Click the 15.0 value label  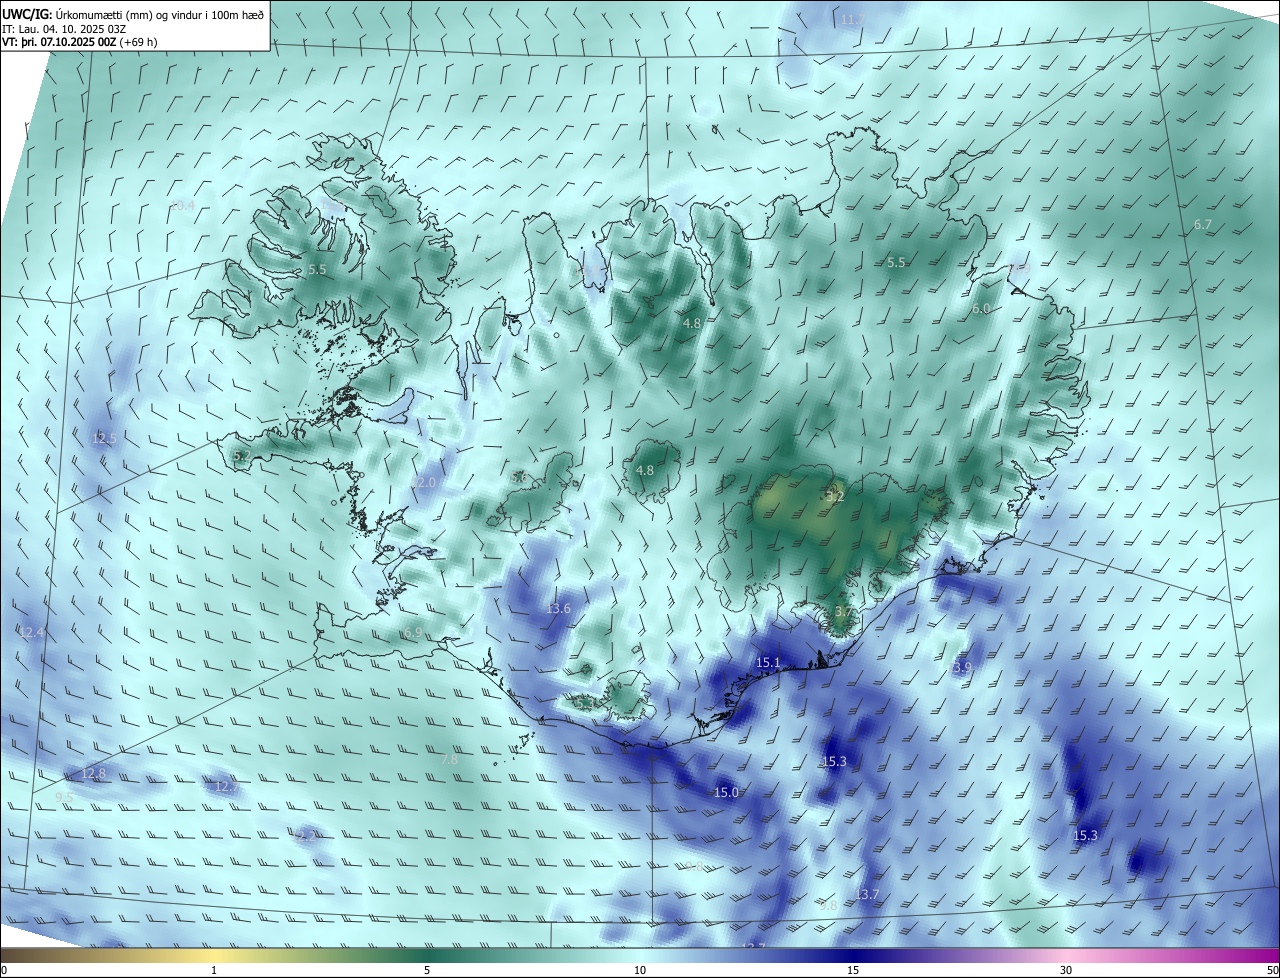(x=726, y=793)
